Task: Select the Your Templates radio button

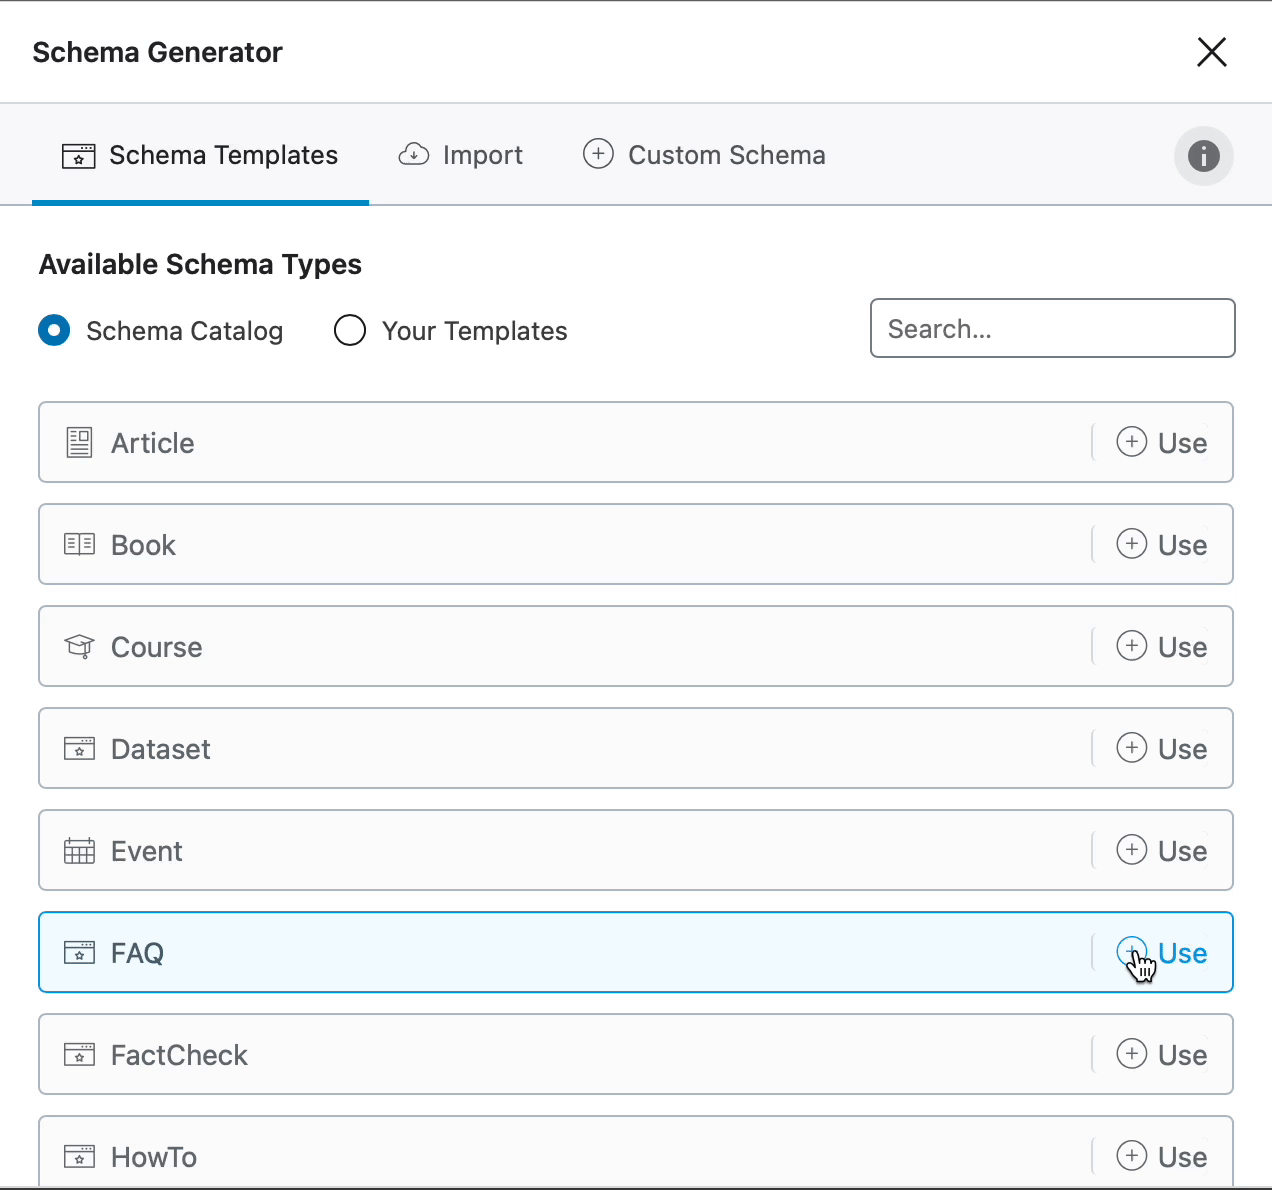Action: (x=350, y=330)
